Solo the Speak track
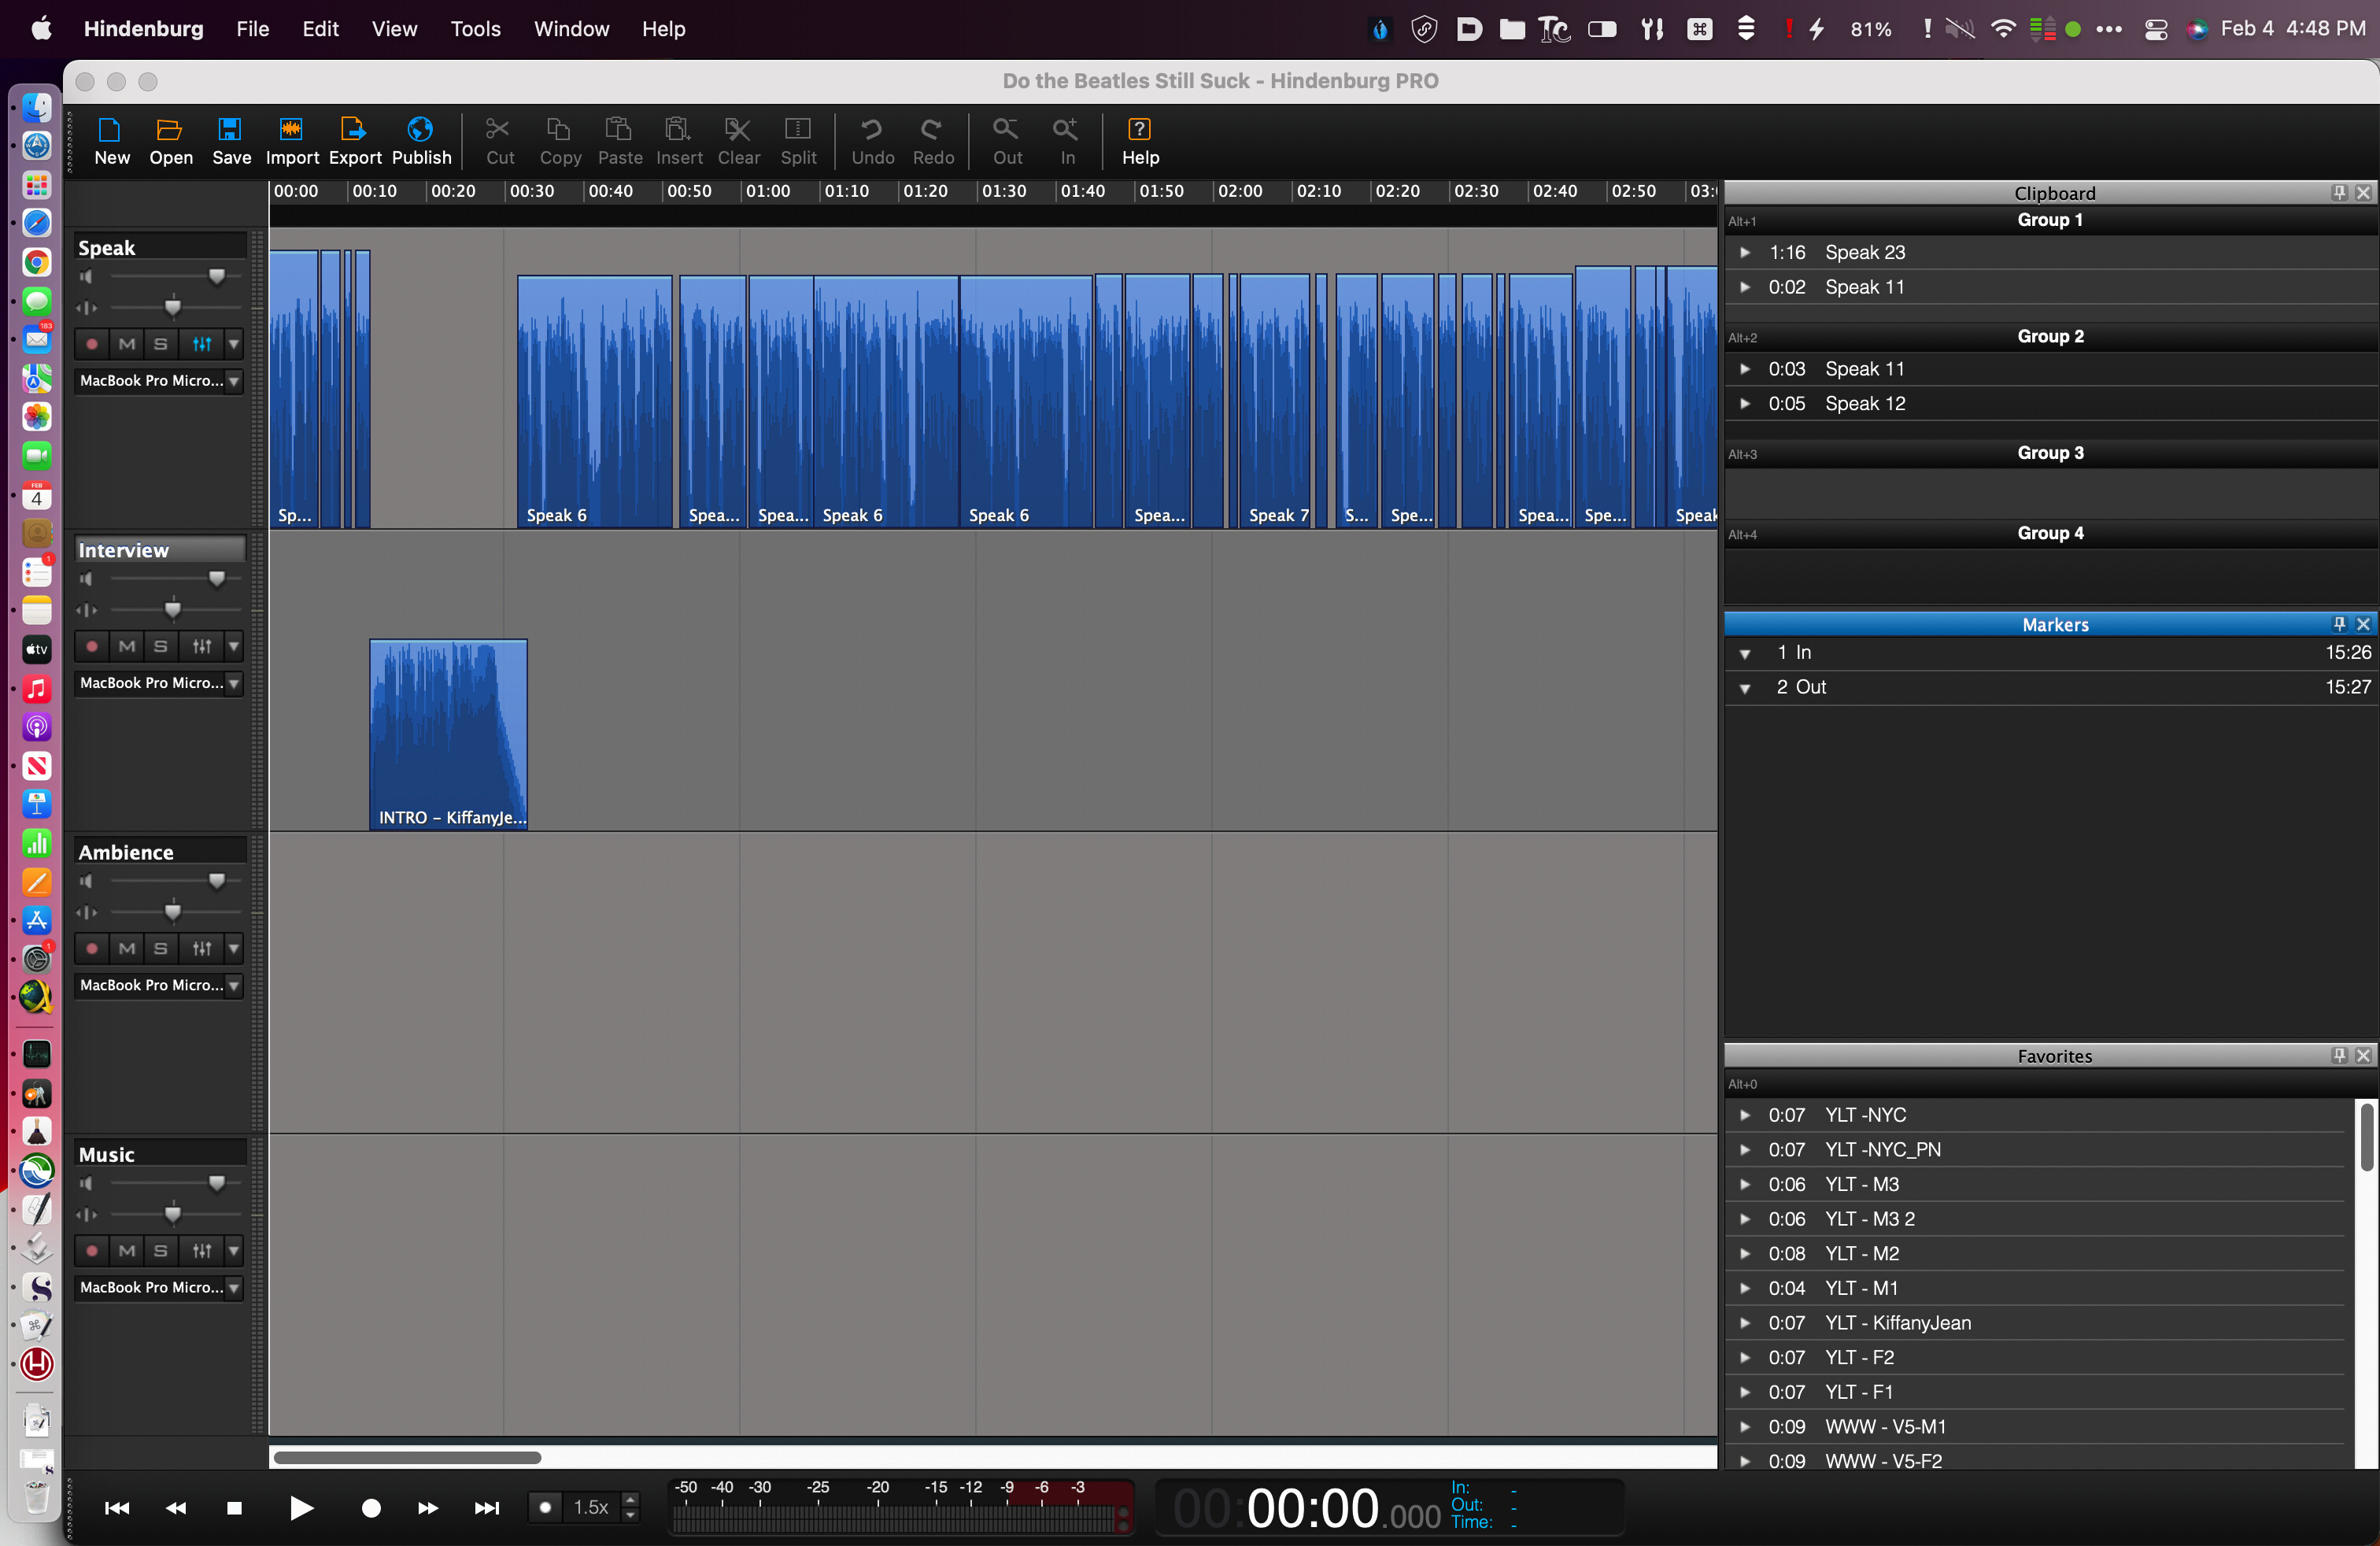Viewport: 2380px width, 1546px height. click(x=160, y=344)
